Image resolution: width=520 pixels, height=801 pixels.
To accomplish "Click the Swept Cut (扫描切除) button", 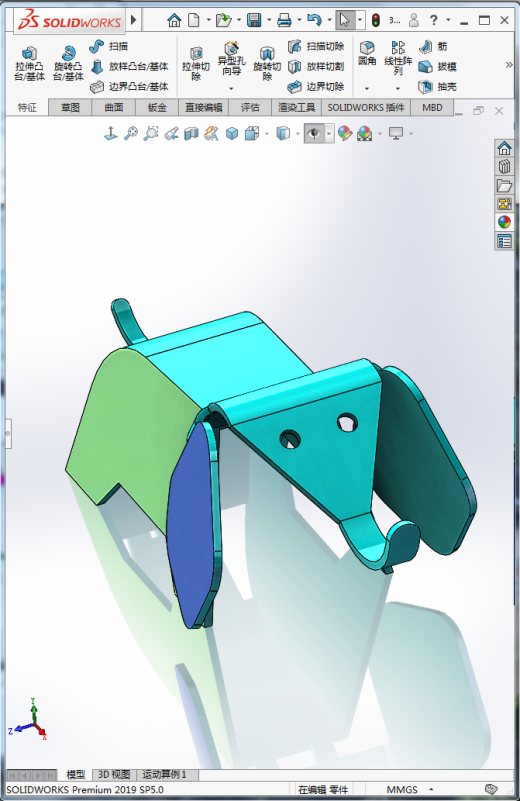I will 316,46.
